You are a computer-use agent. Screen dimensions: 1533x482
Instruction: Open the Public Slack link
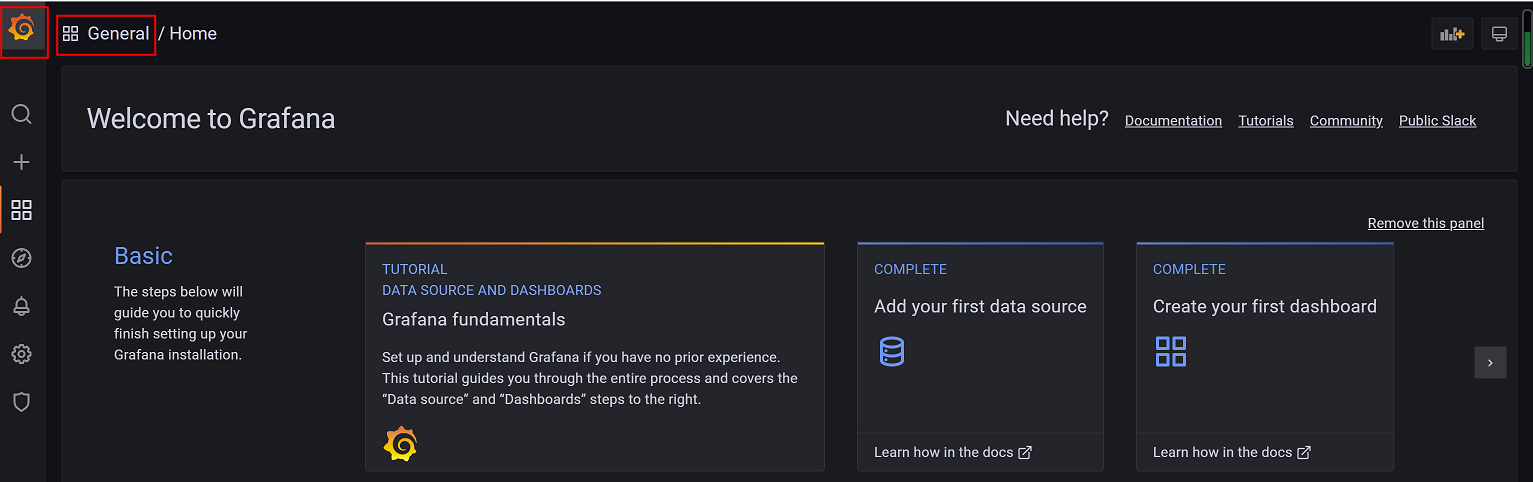[1437, 121]
